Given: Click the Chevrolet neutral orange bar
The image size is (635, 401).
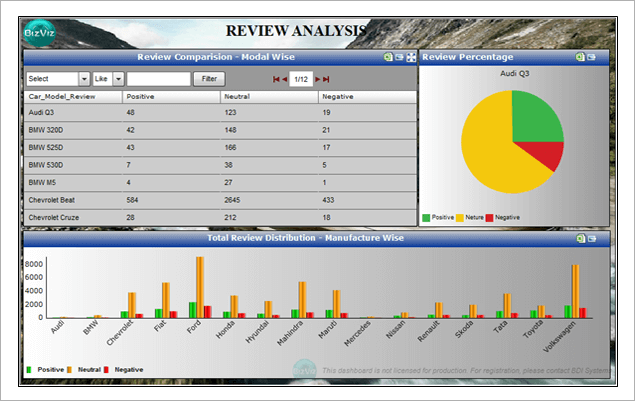Looking at the screenshot, I should pyautogui.click(x=132, y=305).
